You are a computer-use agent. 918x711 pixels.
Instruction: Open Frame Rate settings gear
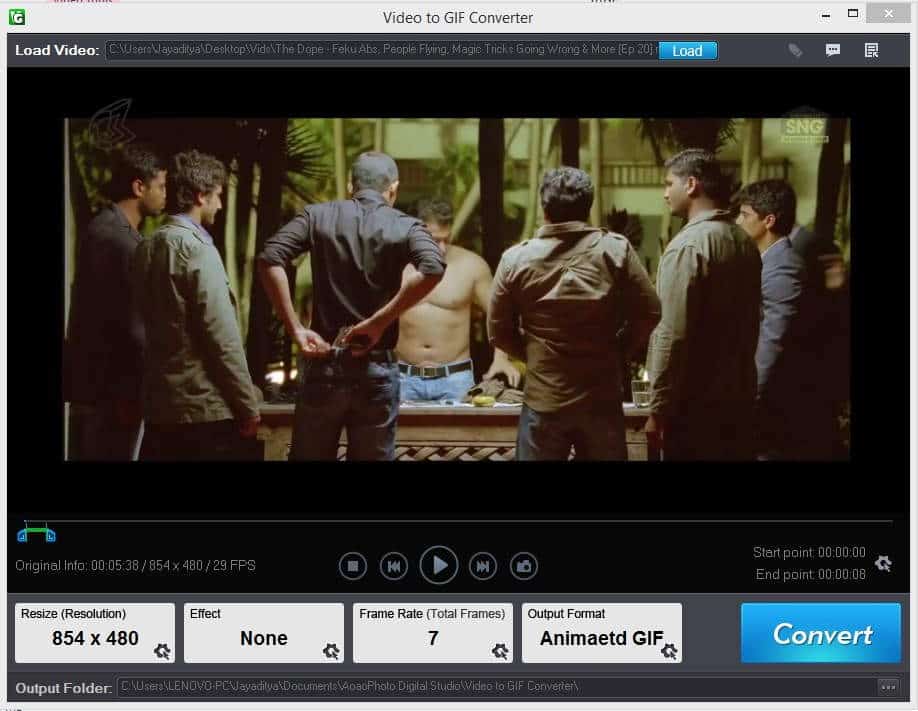pos(500,651)
